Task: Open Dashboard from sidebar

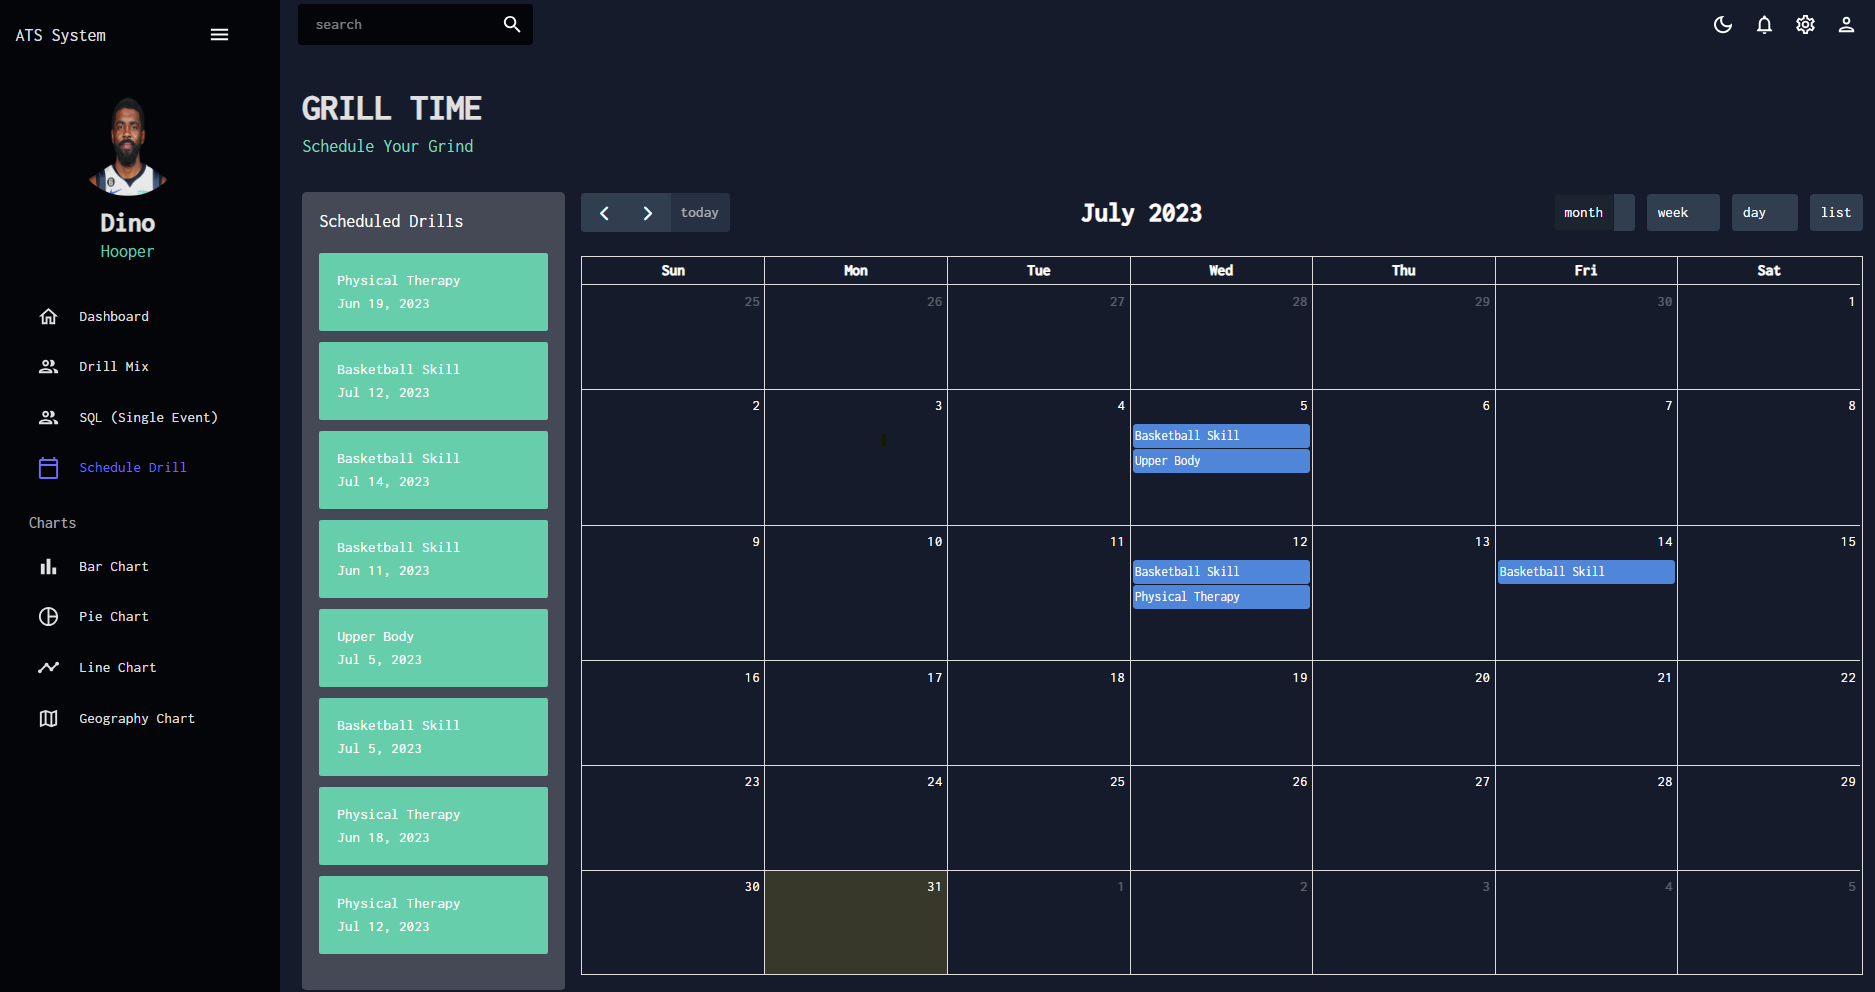Action: 113,317
